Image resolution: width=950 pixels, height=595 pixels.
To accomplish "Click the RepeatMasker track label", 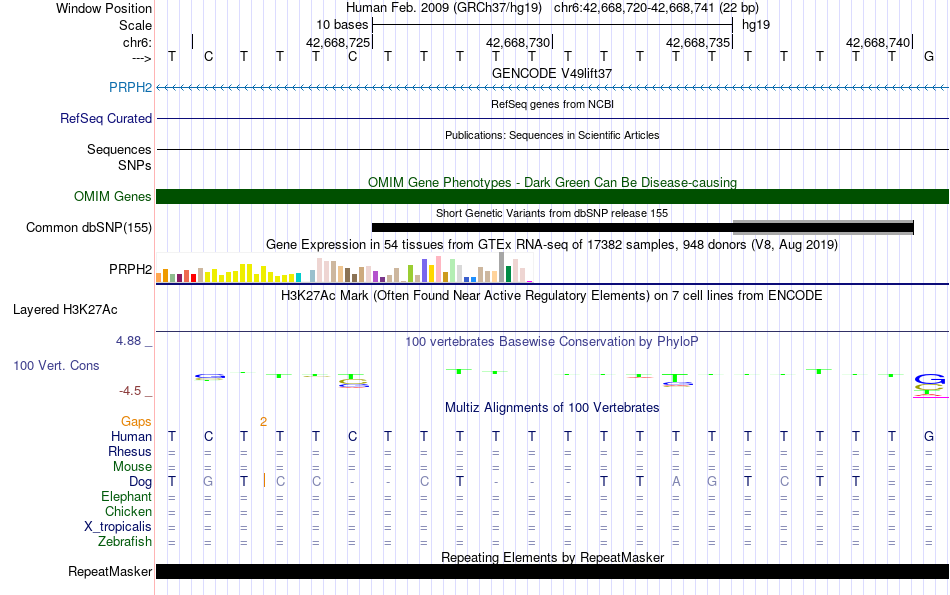I will [110, 571].
